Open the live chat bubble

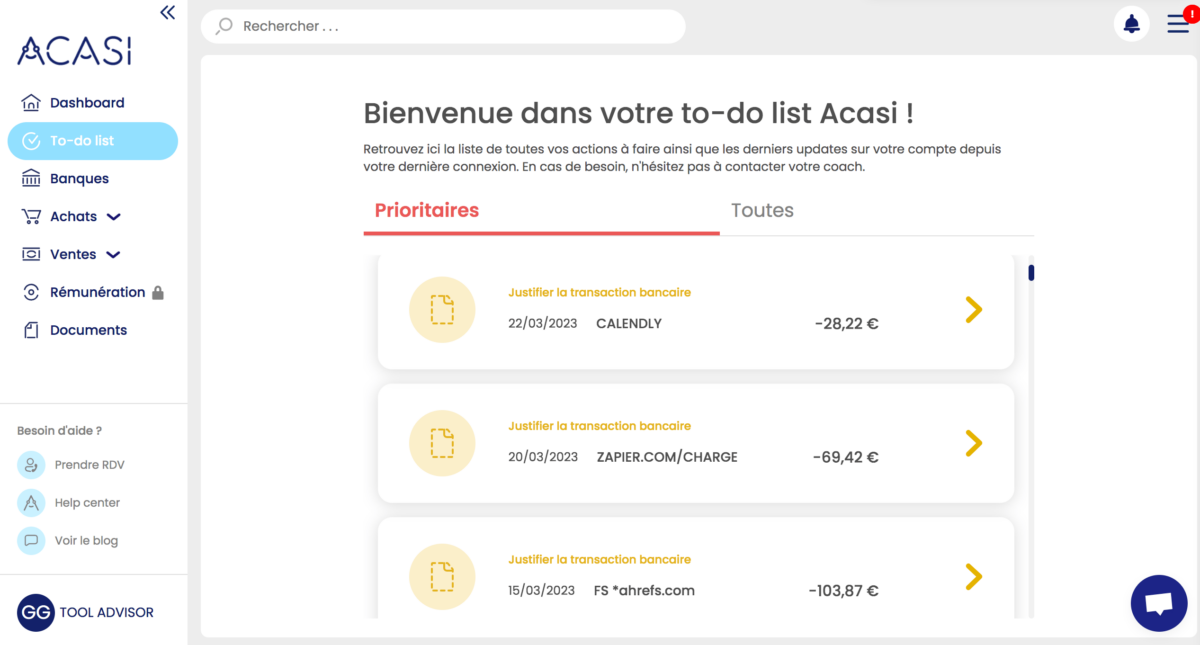(1159, 603)
